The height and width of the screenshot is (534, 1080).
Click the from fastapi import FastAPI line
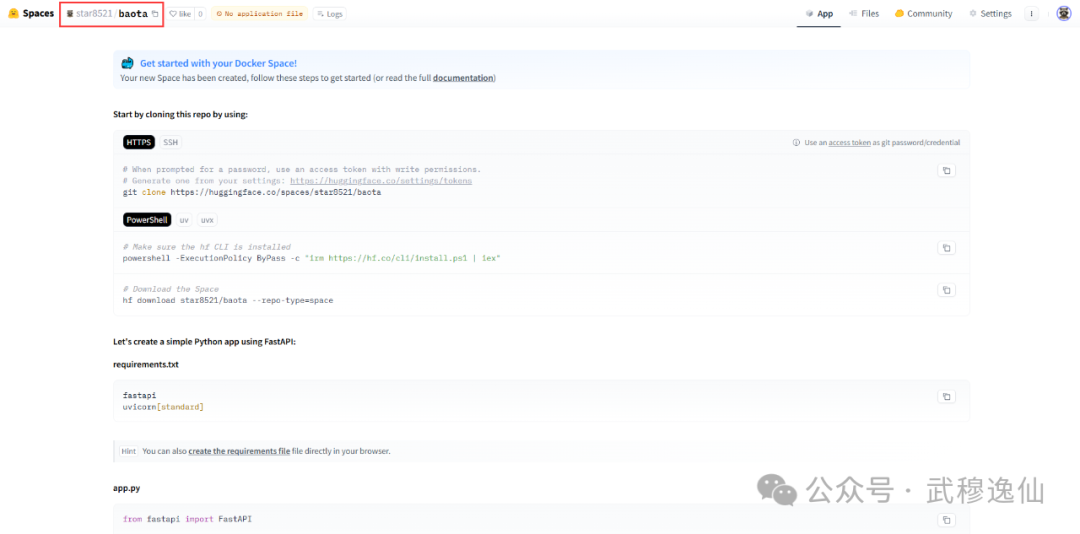[187, 518]
